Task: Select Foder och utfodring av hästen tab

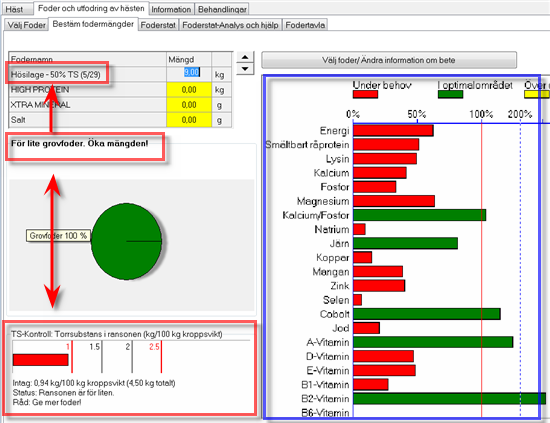Action: [x=91, y=8]
